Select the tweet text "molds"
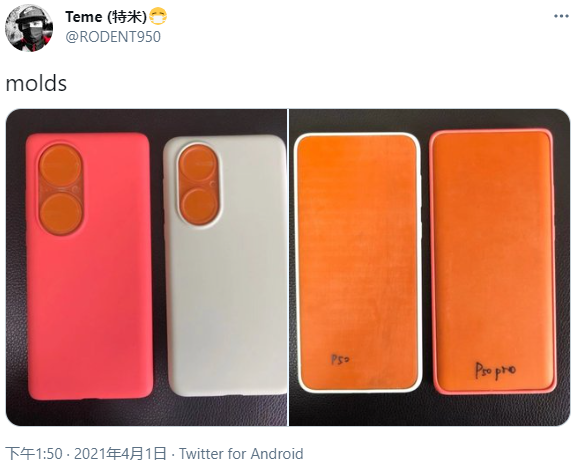This screenshot has width=581, height=463. point(36,83)
